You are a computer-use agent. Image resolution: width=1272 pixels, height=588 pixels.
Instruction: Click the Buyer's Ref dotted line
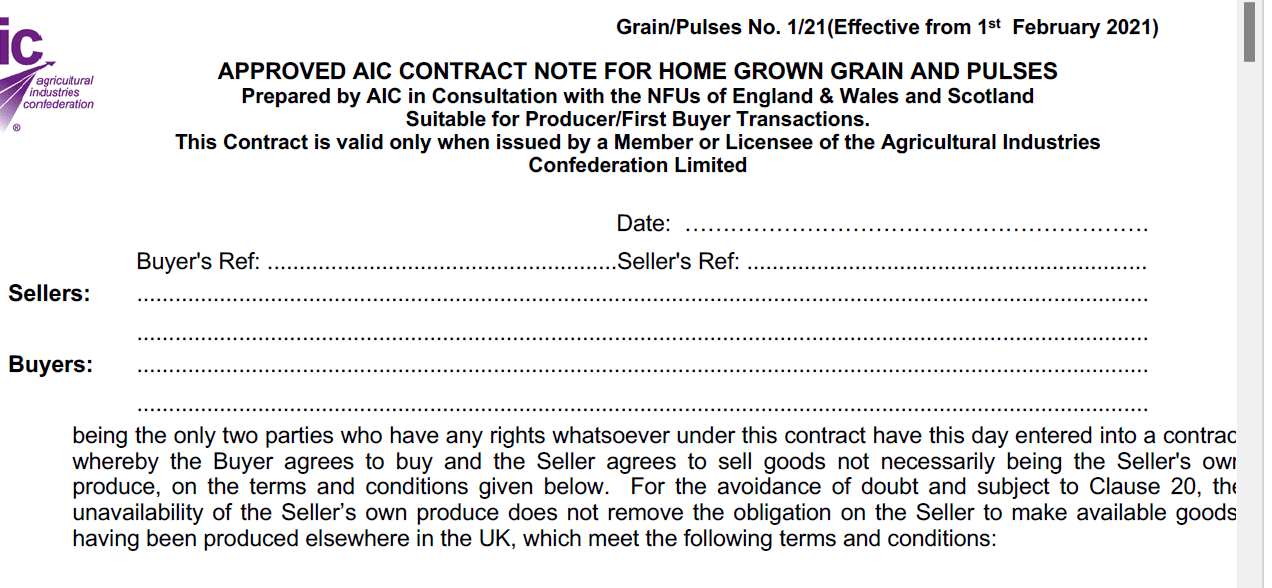[x=442, y=268]
